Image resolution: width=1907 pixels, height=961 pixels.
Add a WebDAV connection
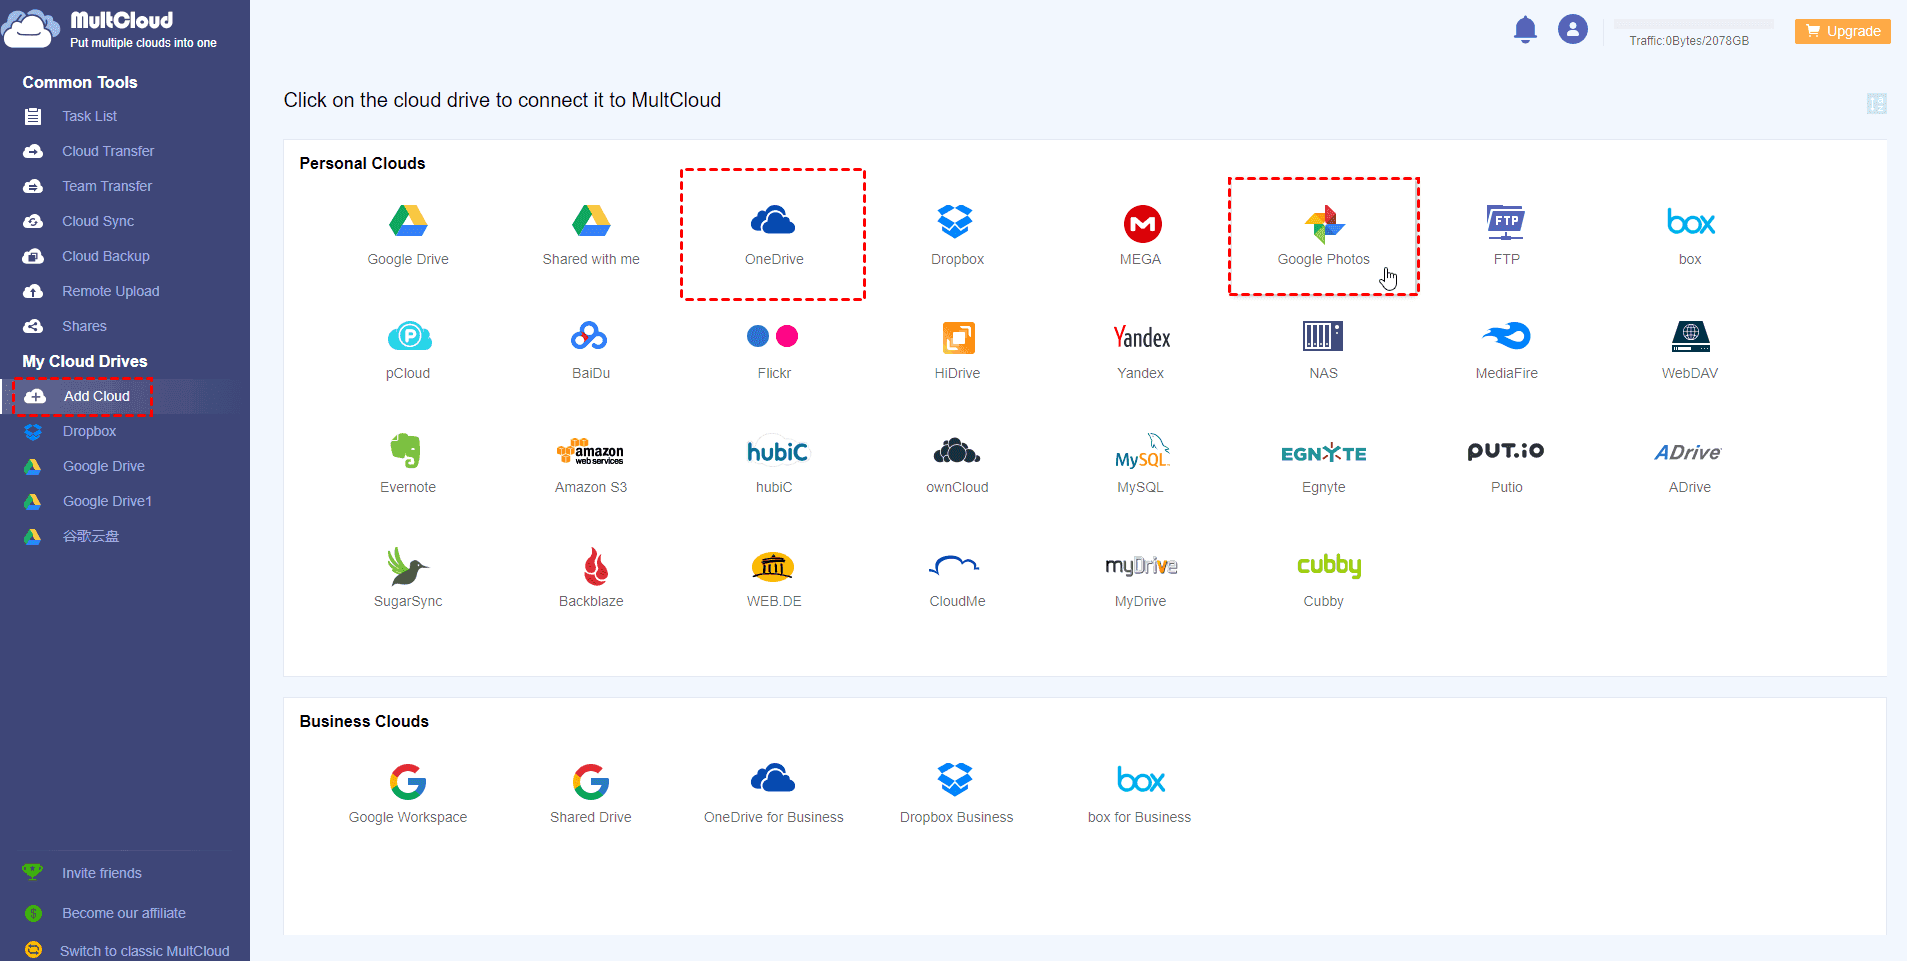[x=1690, y=350]
